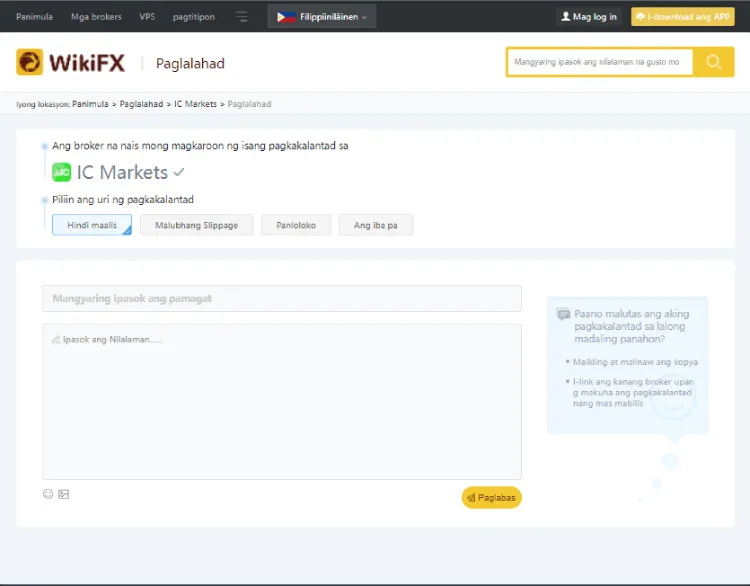The image size is (750, 586).
Task: Open Panimula in the top navigation
Action: pyautogui.click(x=34, y=17)
